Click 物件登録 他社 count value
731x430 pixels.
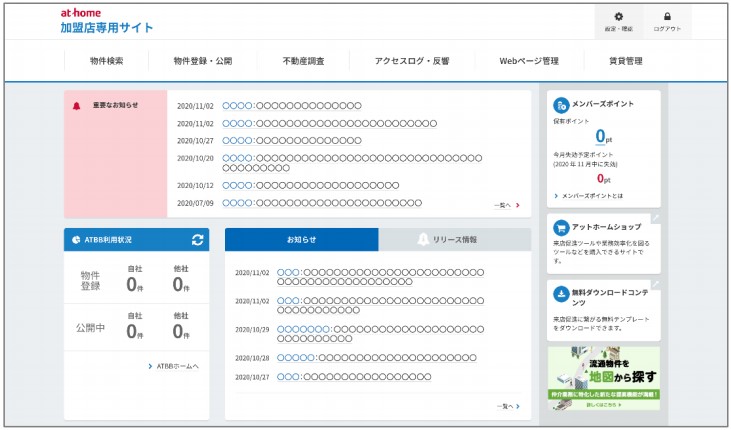pyautogui.click(x=181, y=284)
